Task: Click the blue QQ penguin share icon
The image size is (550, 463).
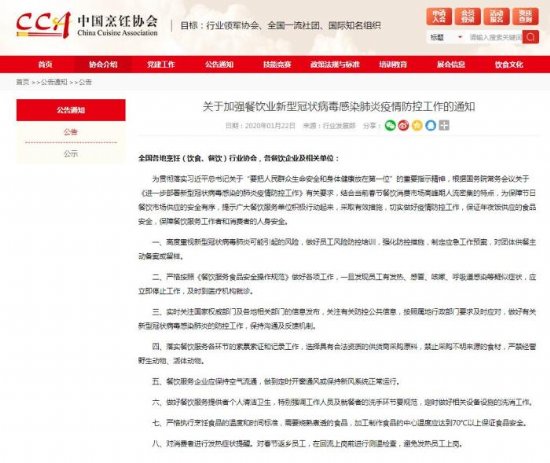Action: (x=431, y=125)
